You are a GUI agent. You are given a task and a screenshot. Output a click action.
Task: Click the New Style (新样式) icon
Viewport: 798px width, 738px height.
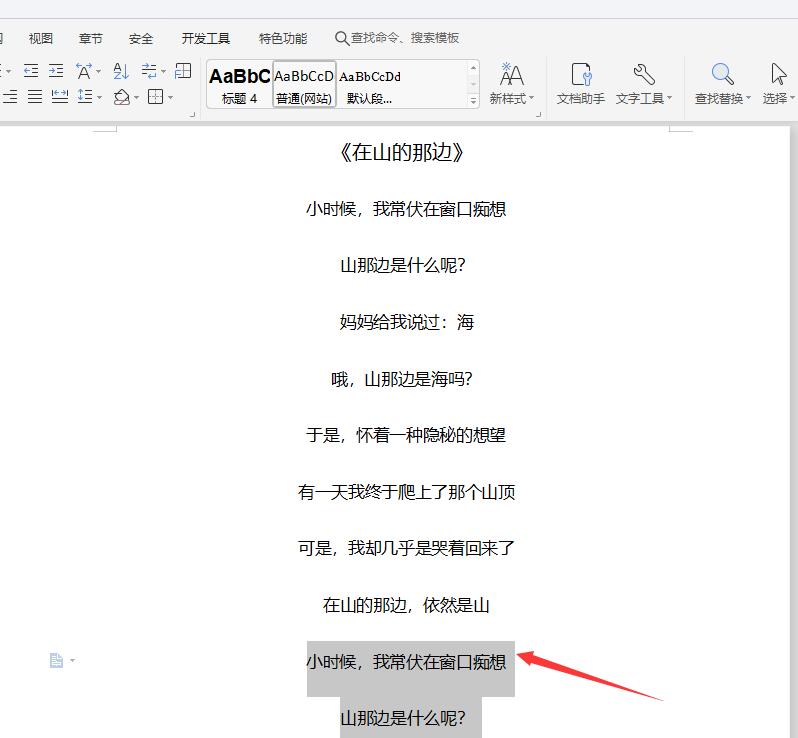[511, 75]
